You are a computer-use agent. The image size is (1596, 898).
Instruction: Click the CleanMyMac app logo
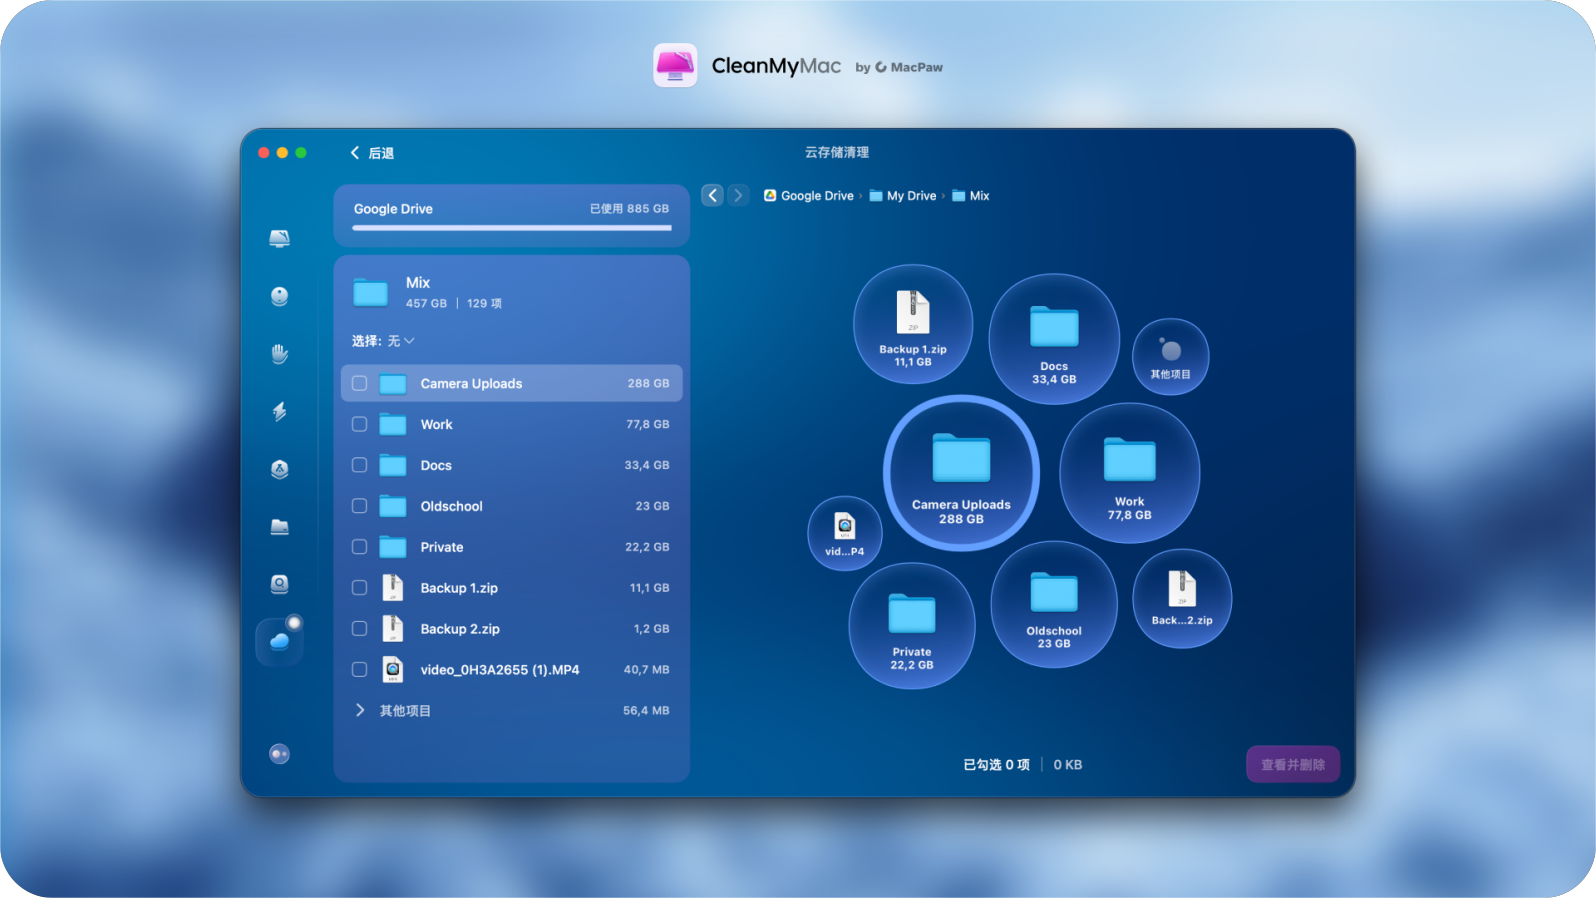pyautogui.click(x=675, y=65)
